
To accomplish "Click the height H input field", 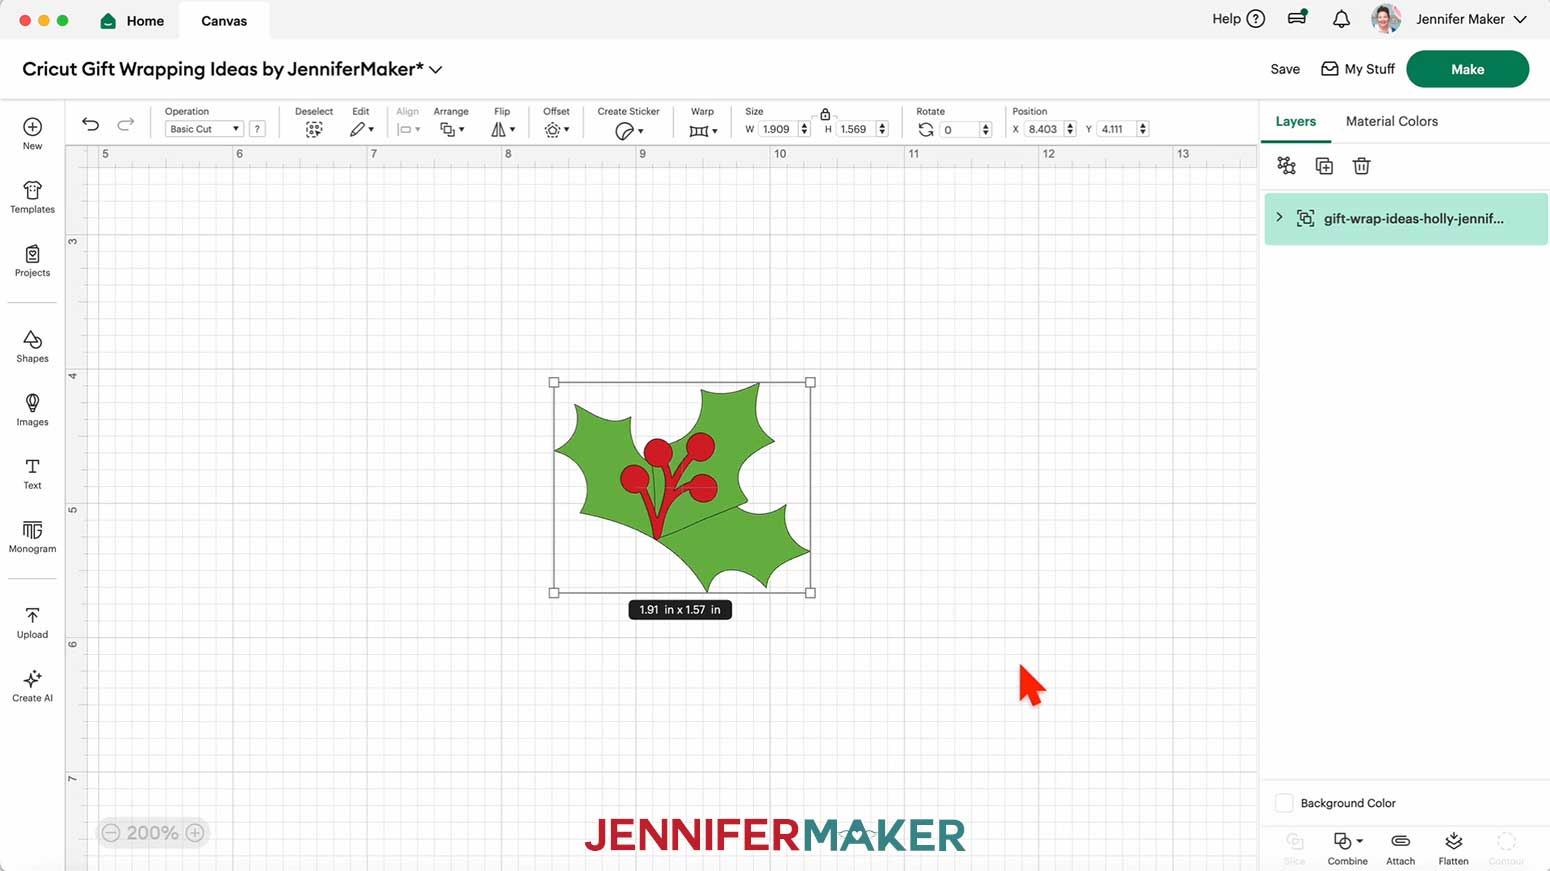I will 855,129.
